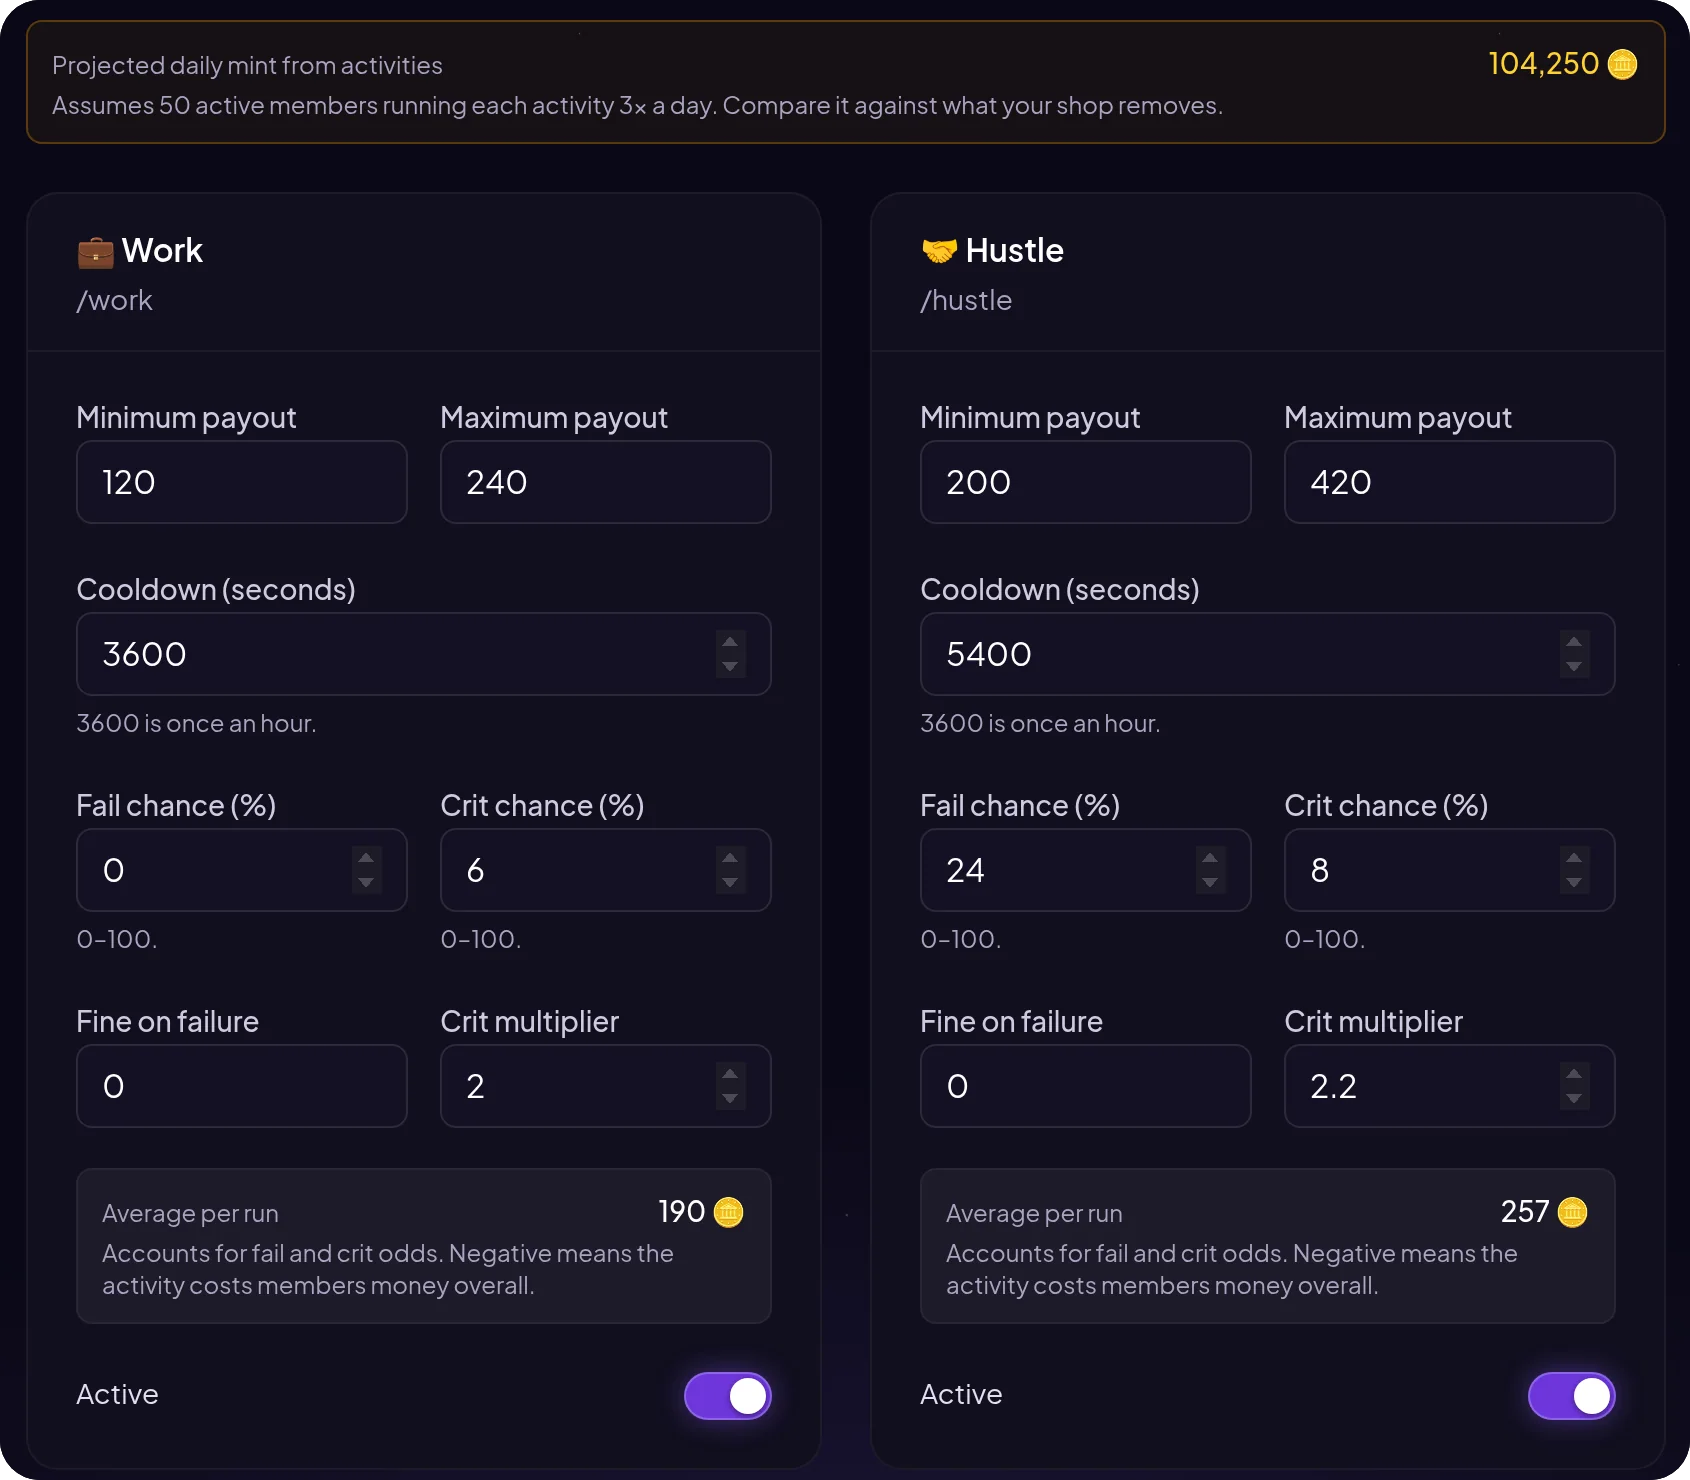Edit the Hustle crit multiplier field showing 2.2
The image size is (1690, 1480).
pos(1450,1086)
